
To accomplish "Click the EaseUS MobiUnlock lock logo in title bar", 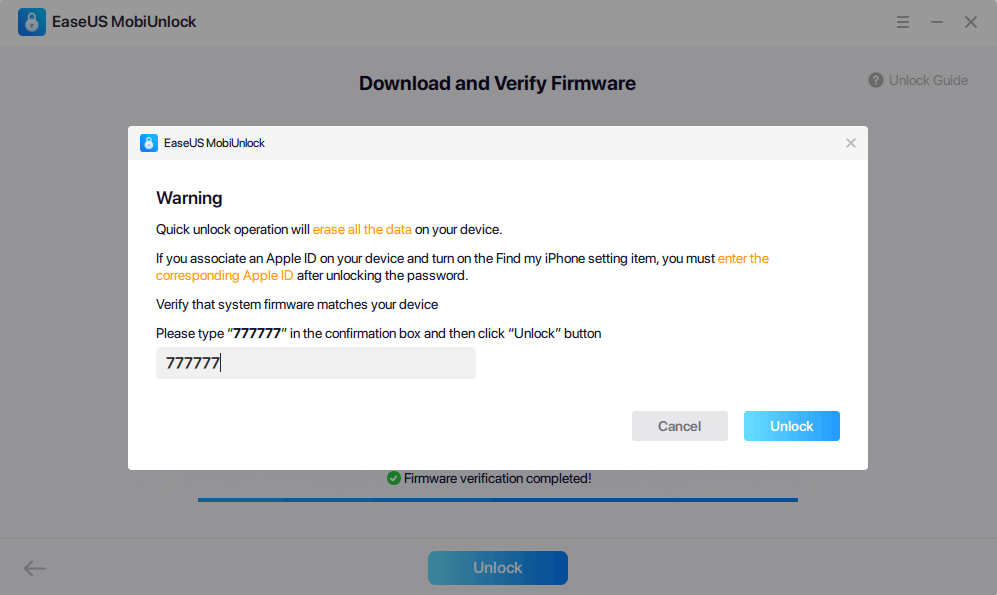I will 32,22.
